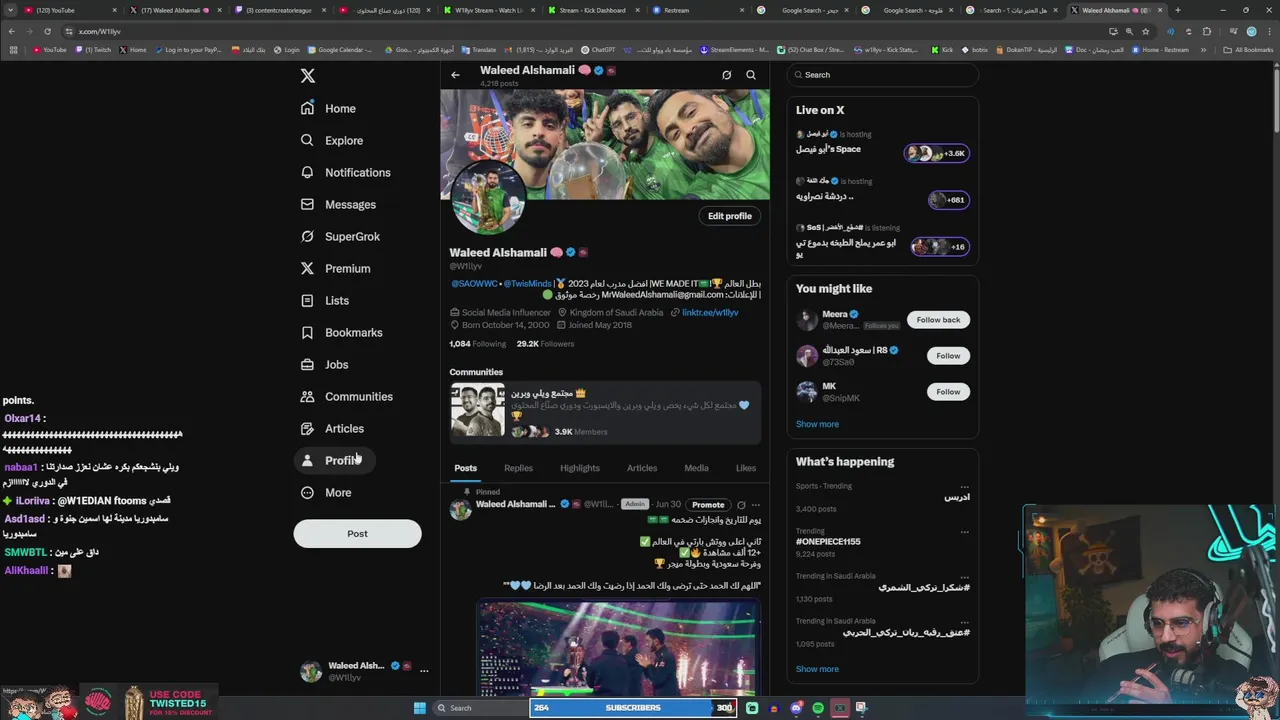Switch to the Articles profile tab
The width and height of the screenshot is (1280, 720).
click(x=642, y=468)
